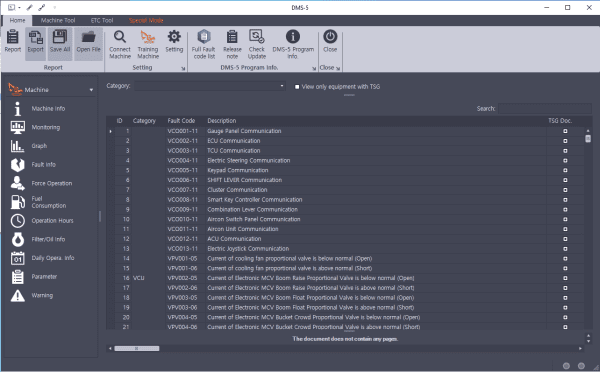Sort by Description column header
Screen dimensions: 600x372
coord(222,121)
